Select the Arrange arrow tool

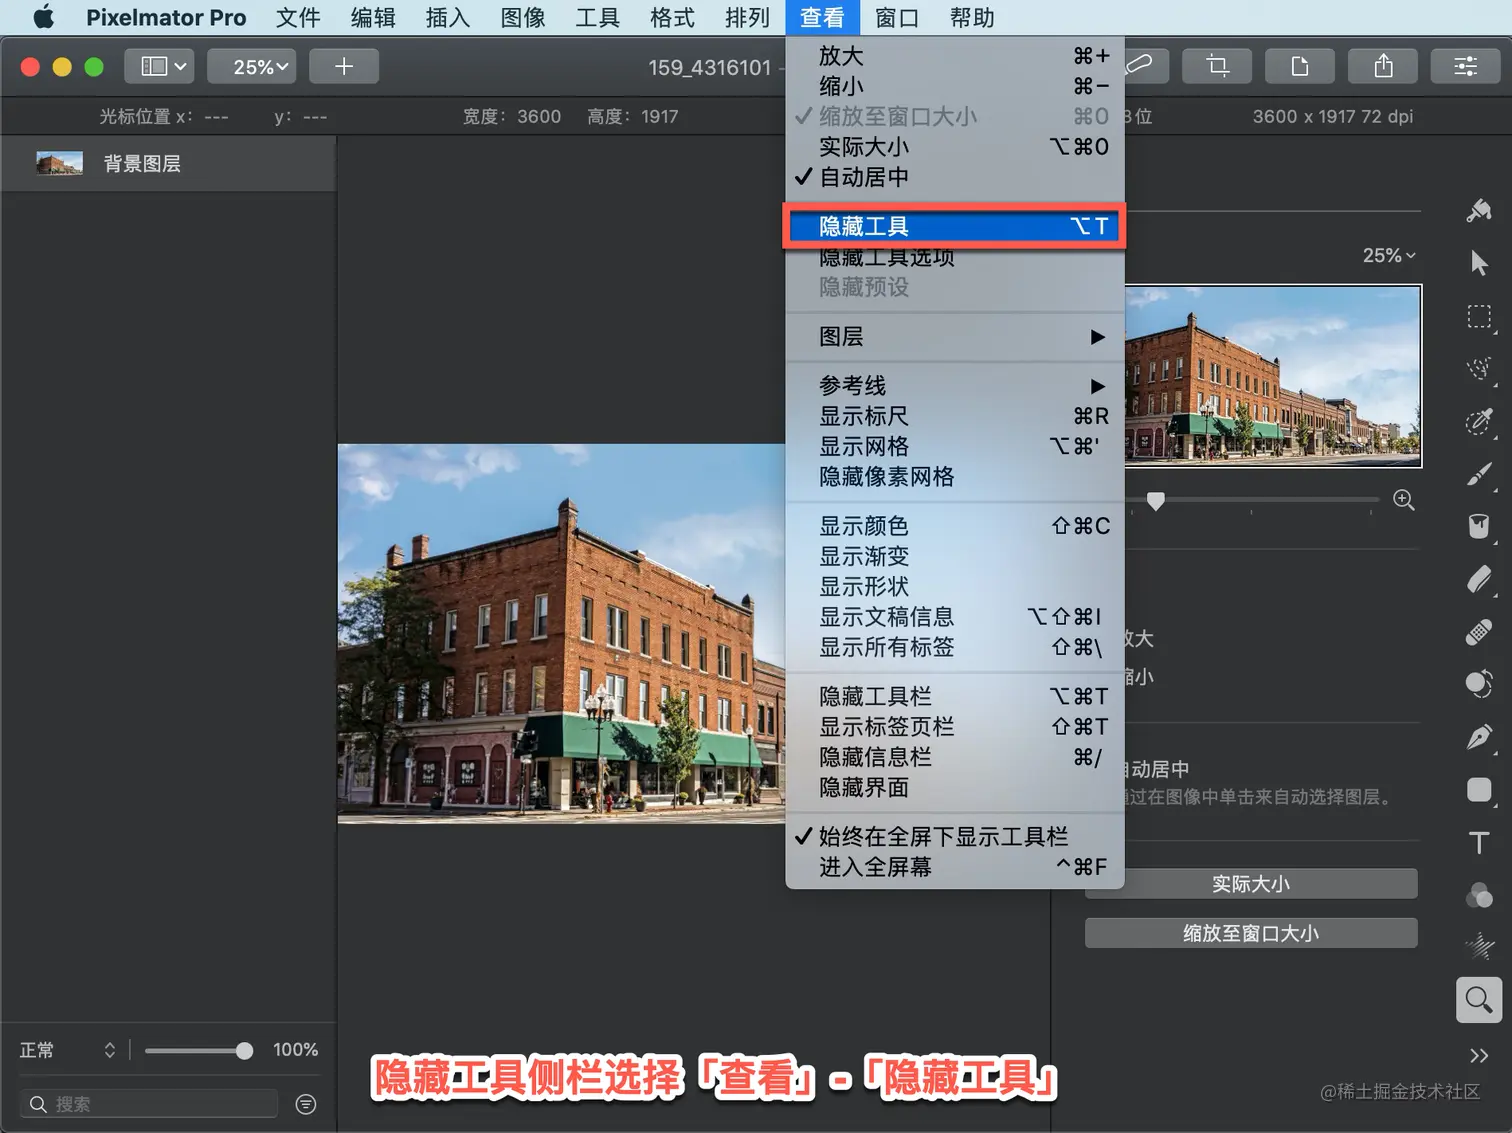[1479, 263]
